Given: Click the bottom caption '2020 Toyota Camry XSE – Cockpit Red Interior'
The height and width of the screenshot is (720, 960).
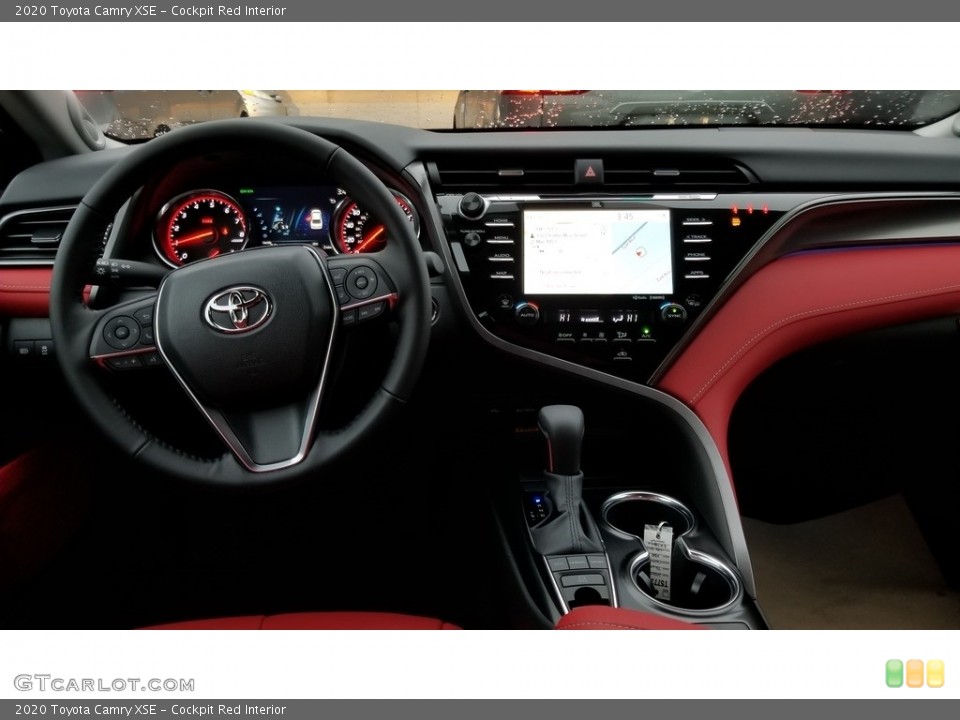Looking at the screenshot, I should (x=150, y=710).
